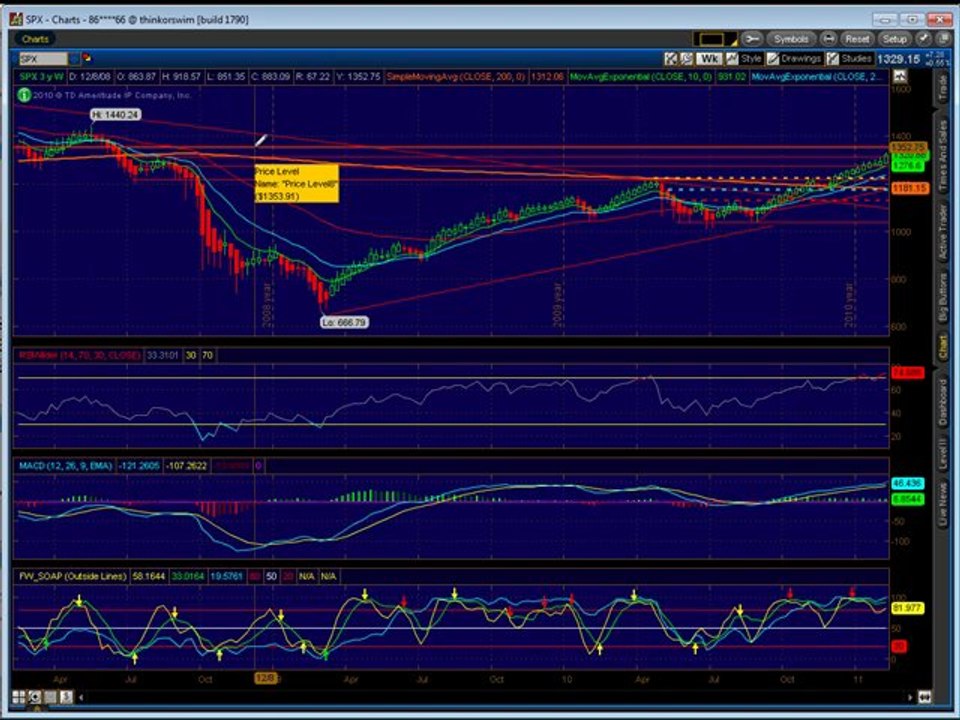
Task: Open the Drawings menu
Action: pyautogui.click(x=793, y=59)
